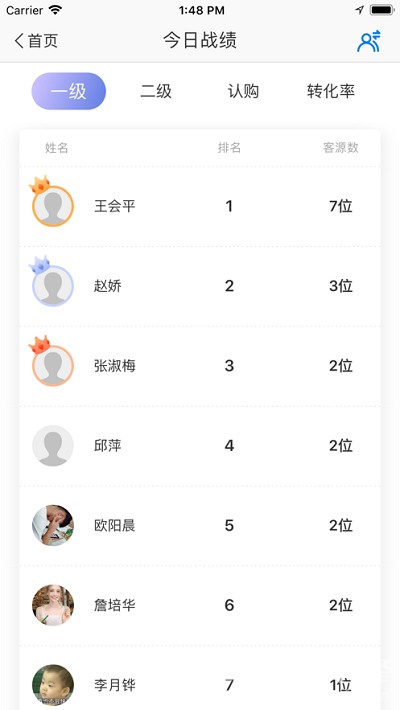
Task: Tap the battery indicator in status bar
Action: coord(381,10)
